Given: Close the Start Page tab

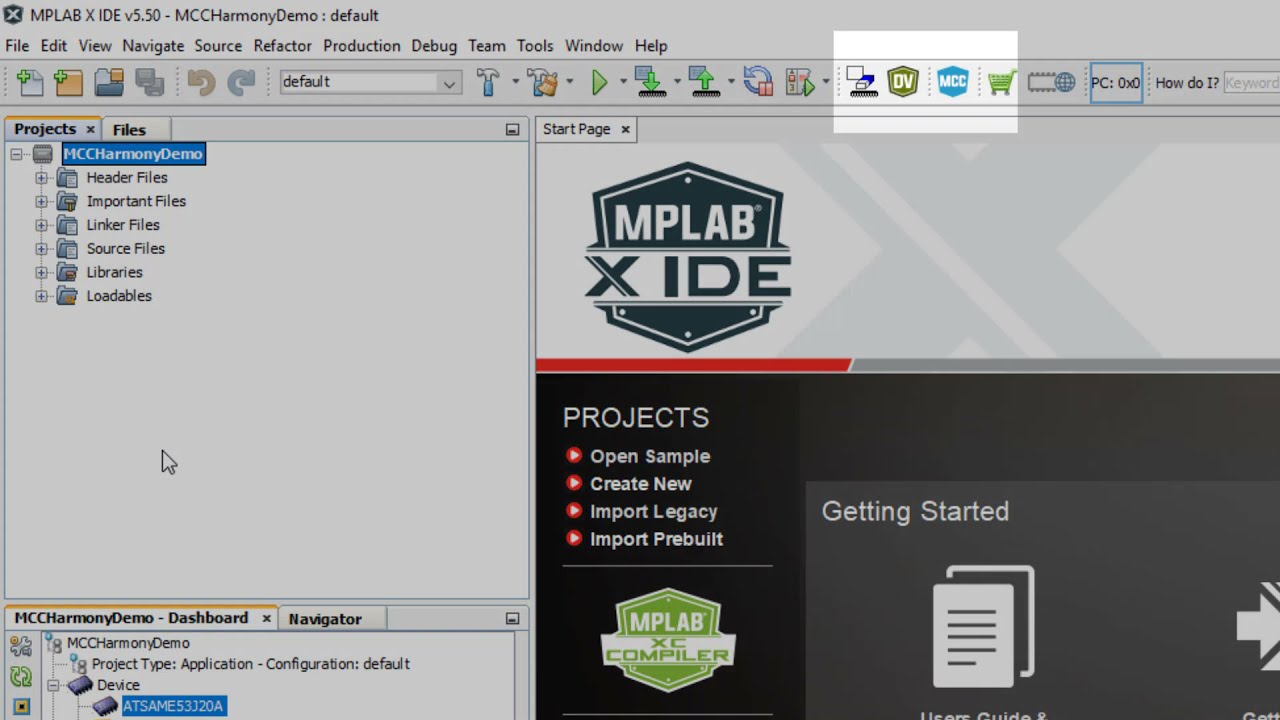Looking at the screenshot, I should tap(625, 129).
